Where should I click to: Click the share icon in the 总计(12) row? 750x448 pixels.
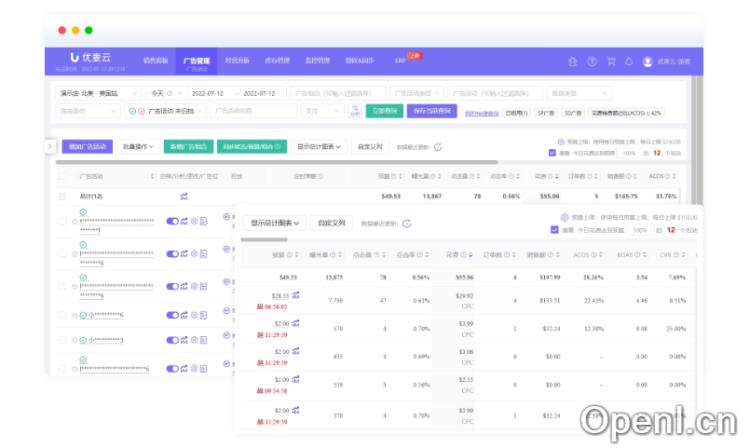click(x=184, y=196)
